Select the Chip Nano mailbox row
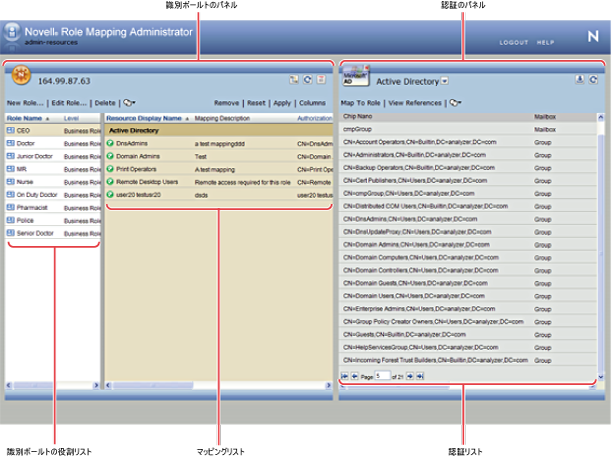This screenshot has width=612, height=457. click(x=468, y=117)
